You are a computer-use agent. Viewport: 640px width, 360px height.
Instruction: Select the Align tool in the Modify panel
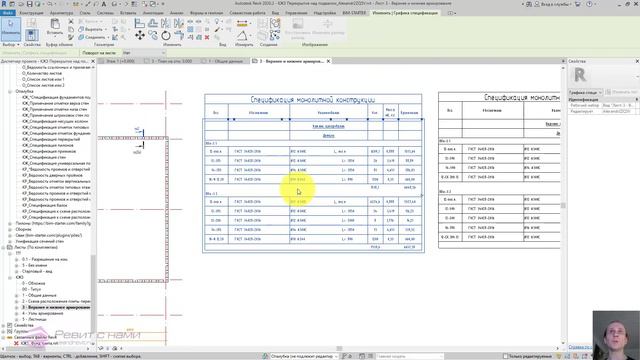[140, 24]
